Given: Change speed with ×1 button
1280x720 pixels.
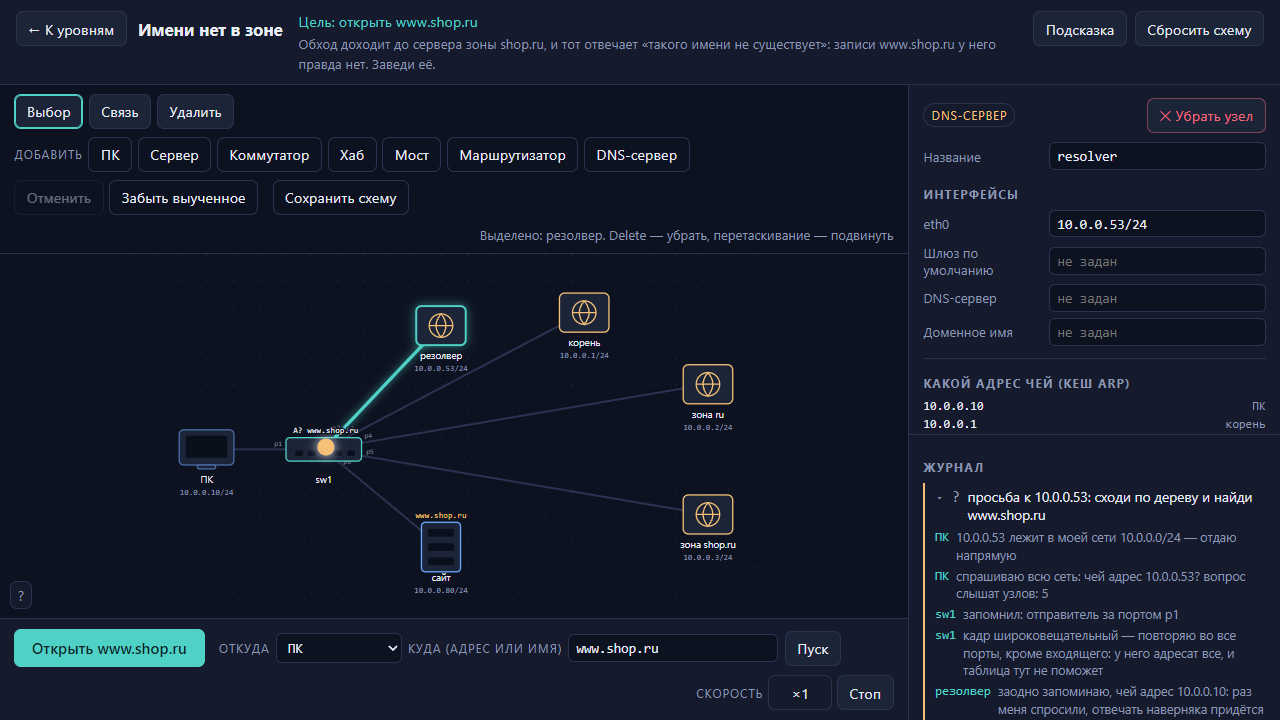Looking at the screenshot, I should point(800,693).
